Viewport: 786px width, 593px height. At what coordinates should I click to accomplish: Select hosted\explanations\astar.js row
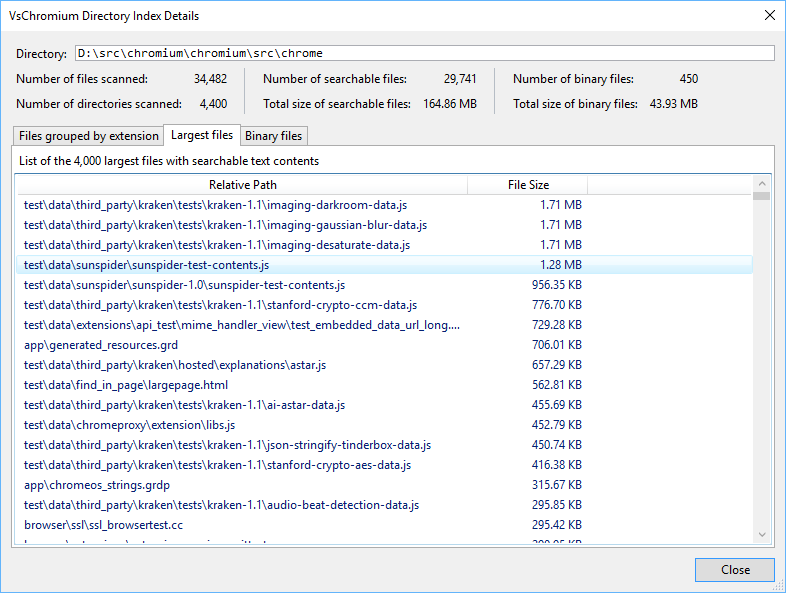(385, 365)
